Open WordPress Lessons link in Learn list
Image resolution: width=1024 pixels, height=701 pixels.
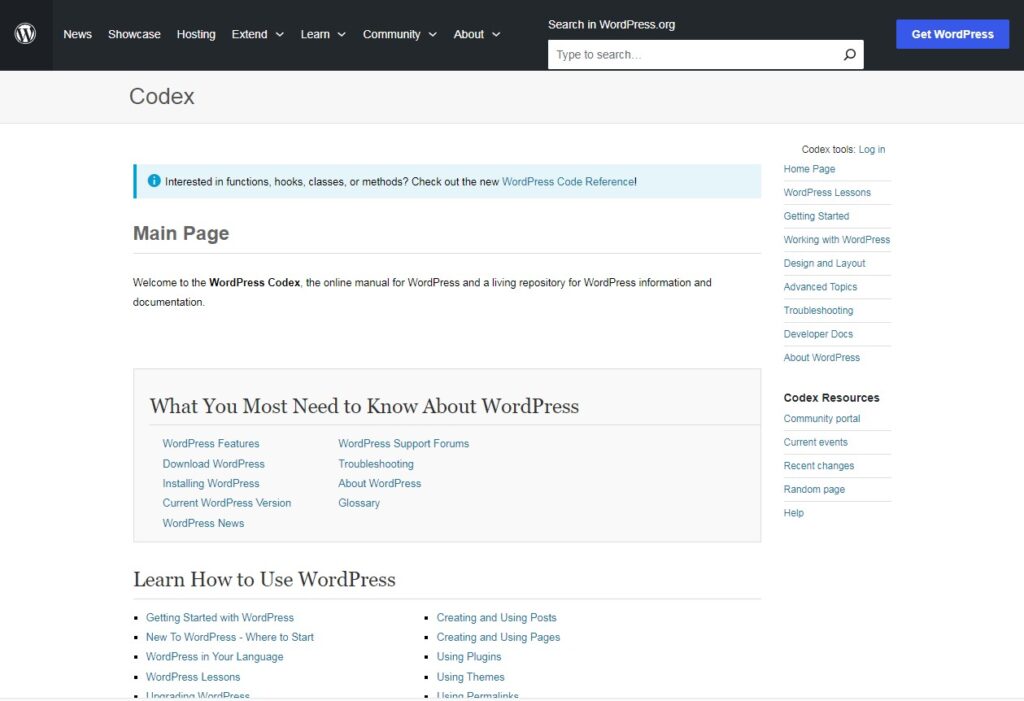[193, 676]
